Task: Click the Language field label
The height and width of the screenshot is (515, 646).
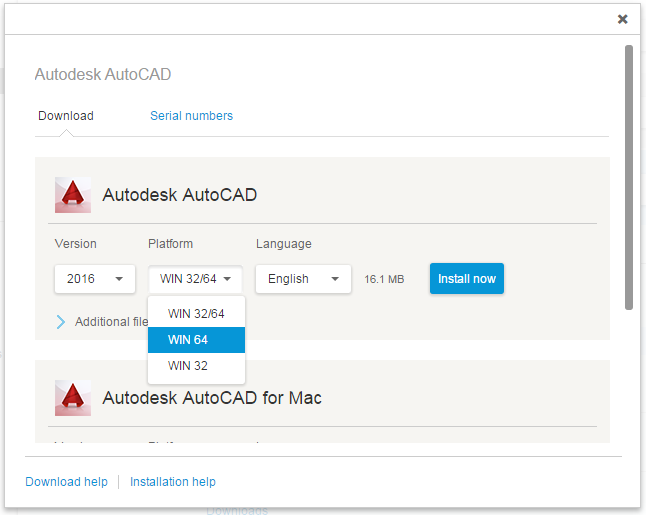Action: click(x=283, y=244)
